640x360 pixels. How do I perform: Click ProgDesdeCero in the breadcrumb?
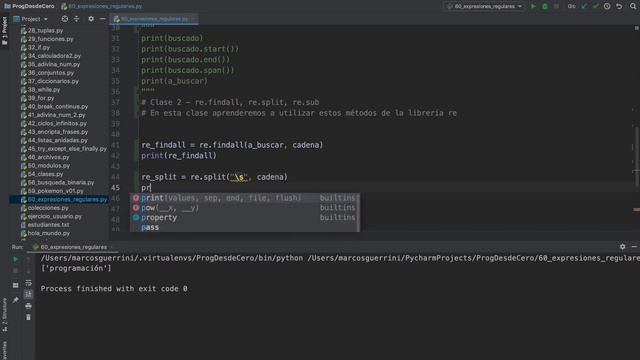click(29, 6)
